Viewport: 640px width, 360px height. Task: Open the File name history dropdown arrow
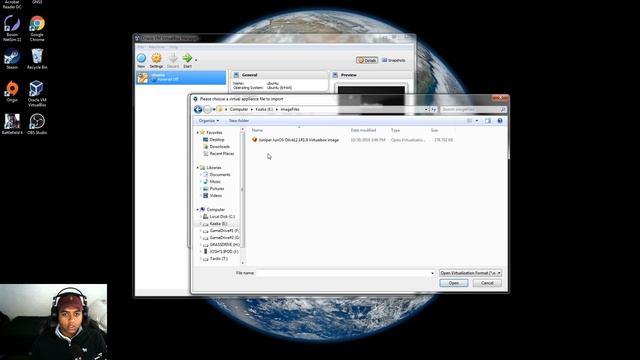(x=432, y=273)
